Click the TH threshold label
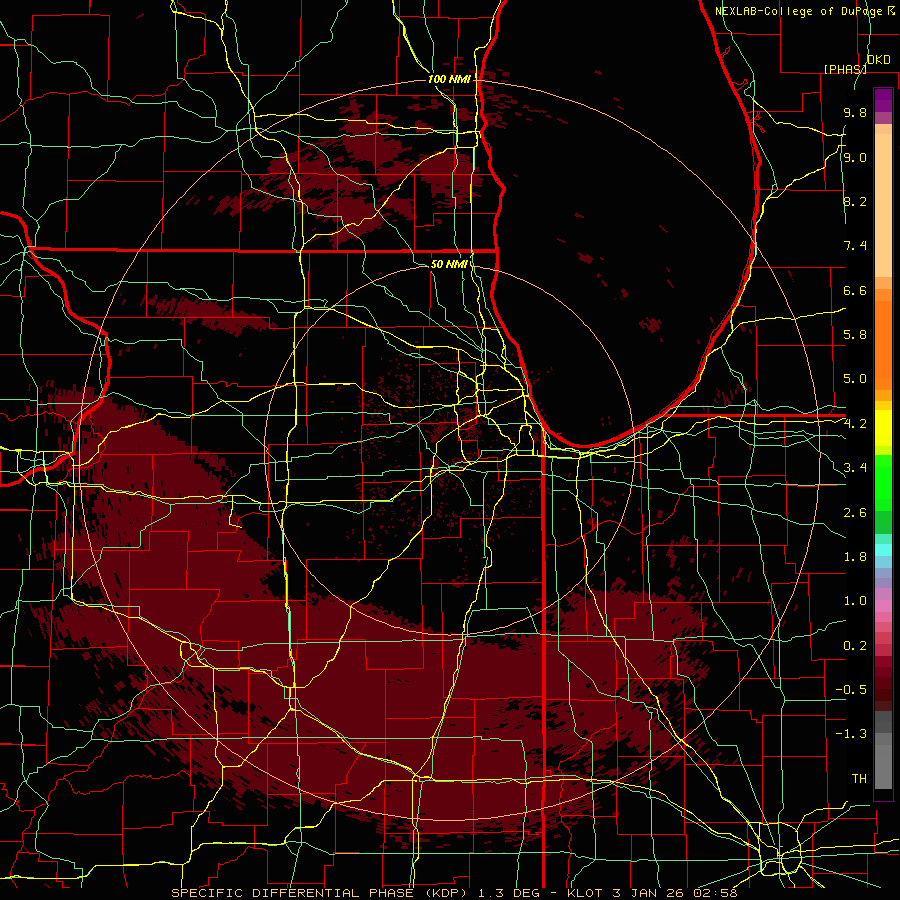The height and width of the screenshot is (900, 900). point(859,778)
